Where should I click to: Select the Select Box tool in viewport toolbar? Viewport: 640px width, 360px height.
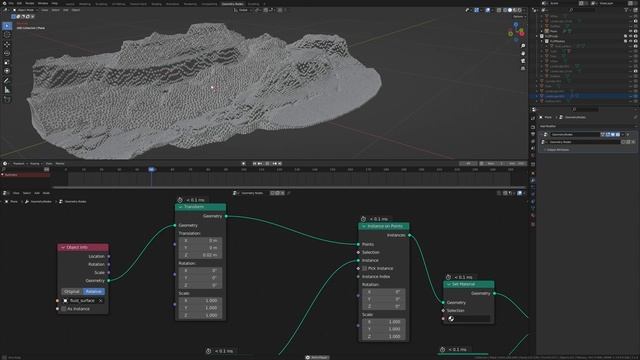7,26
